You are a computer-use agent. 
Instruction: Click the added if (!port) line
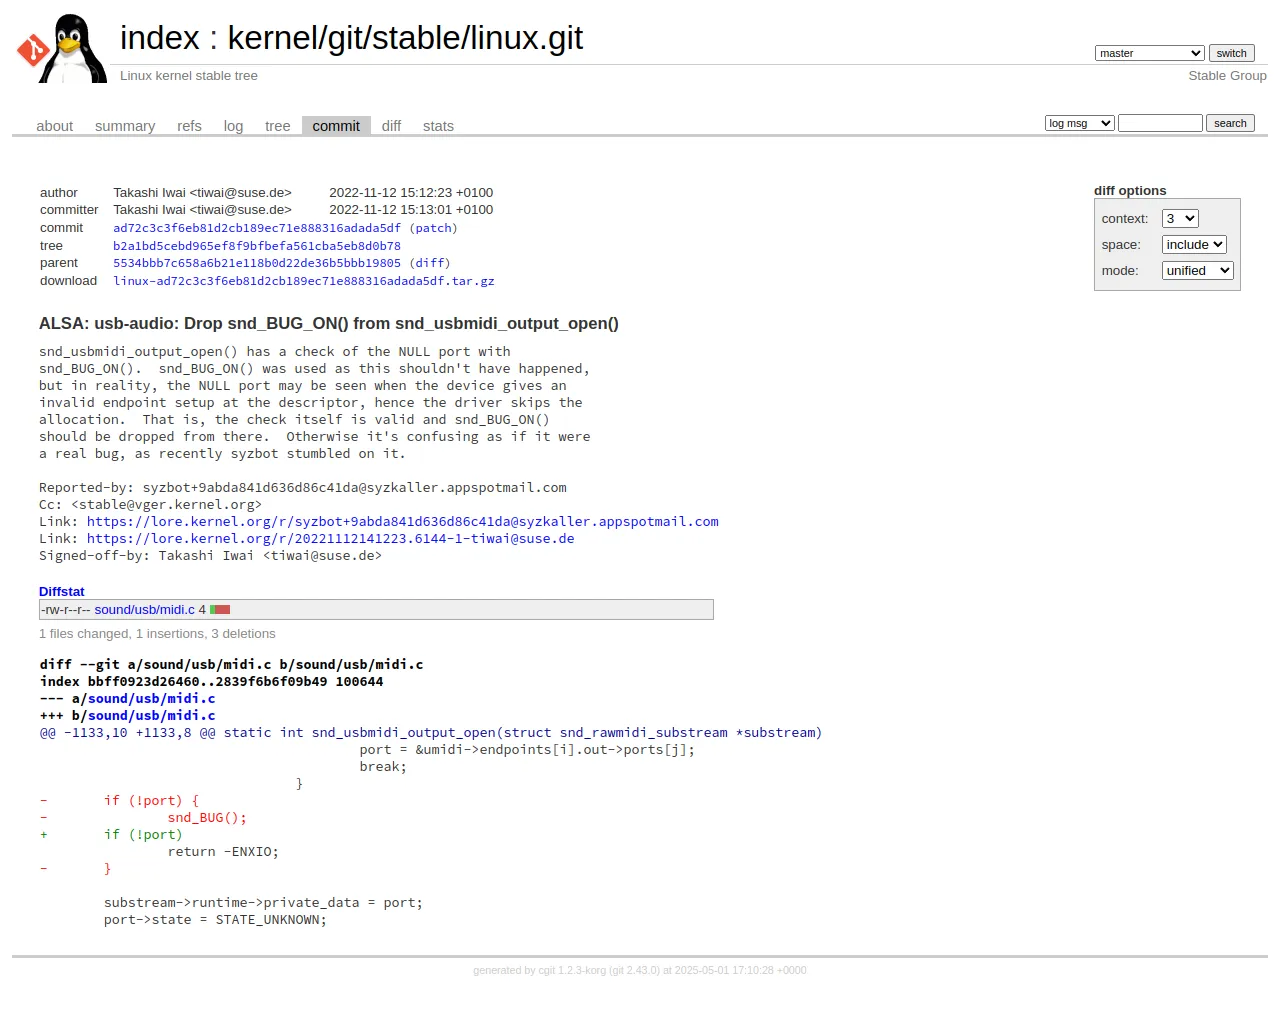pyautogui.click(x=111, y=835)
